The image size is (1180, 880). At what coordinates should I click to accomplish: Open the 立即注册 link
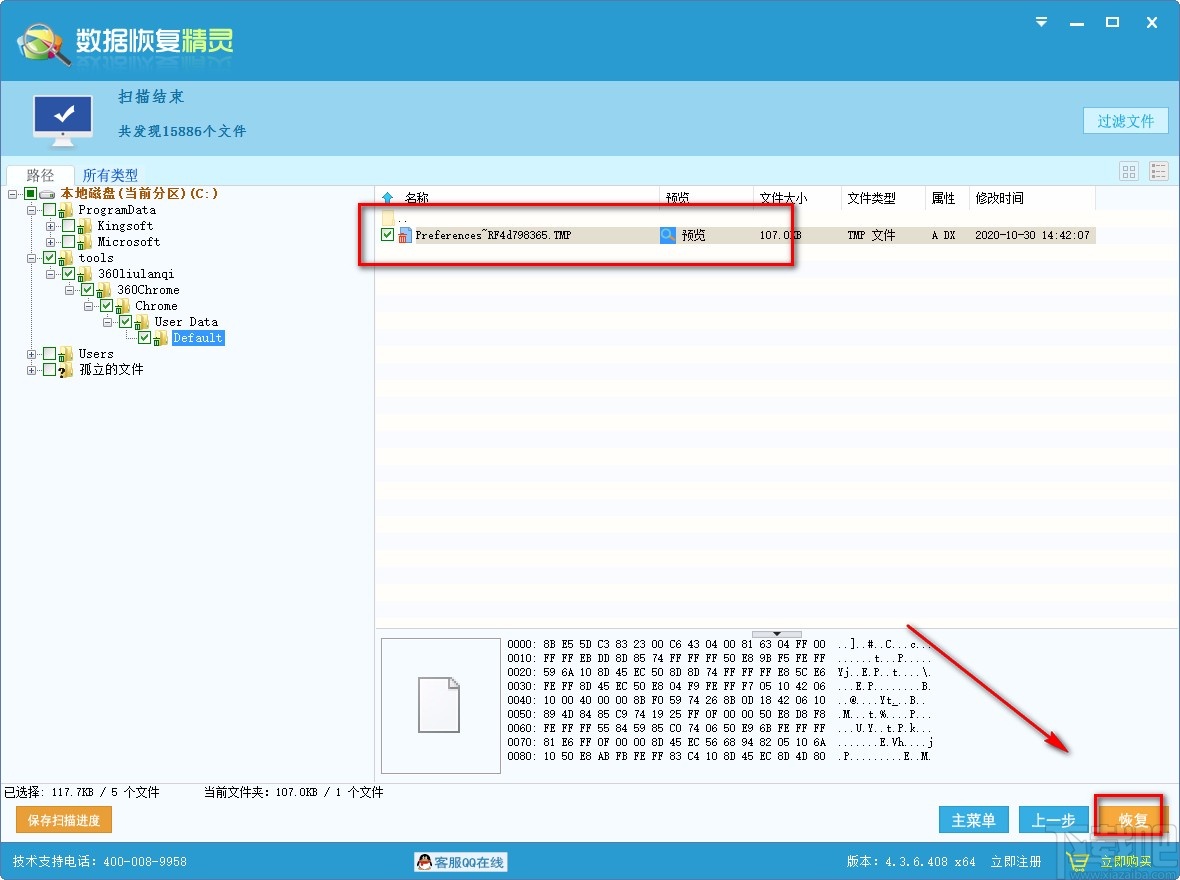click(1016, 862)
